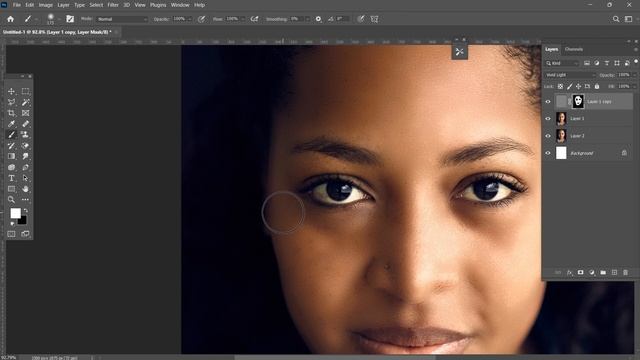
Task: Select the Eyedropper tool
Action: pos(11,124)
